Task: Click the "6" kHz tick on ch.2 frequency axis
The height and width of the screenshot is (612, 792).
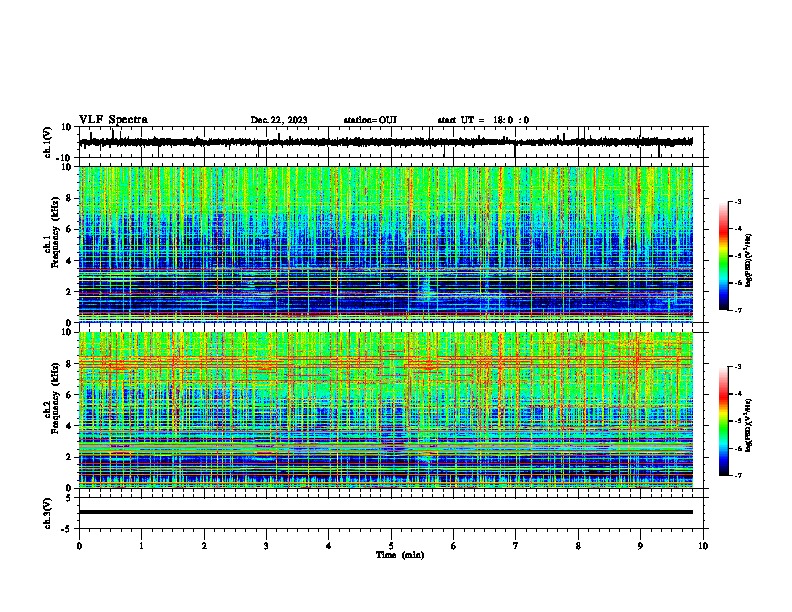Action: (x=70, y=395)
